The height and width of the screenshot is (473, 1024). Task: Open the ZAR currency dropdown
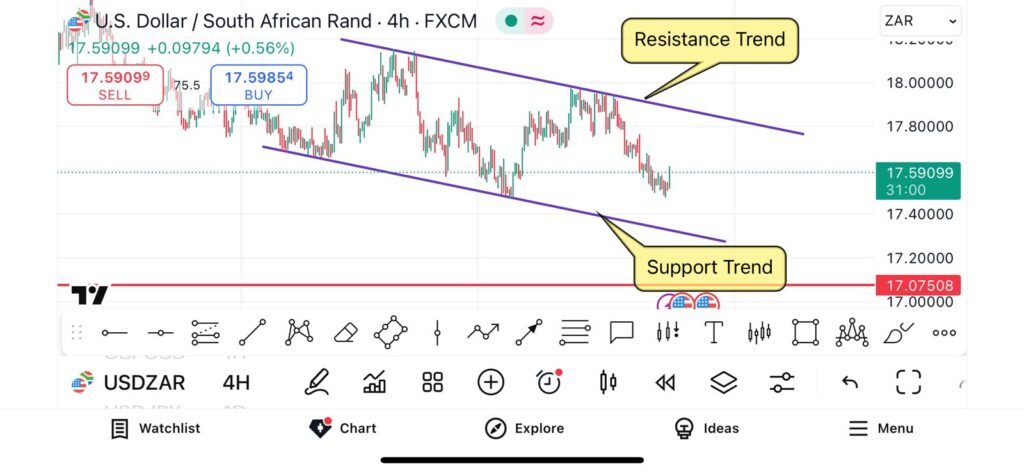pos(920,20)
